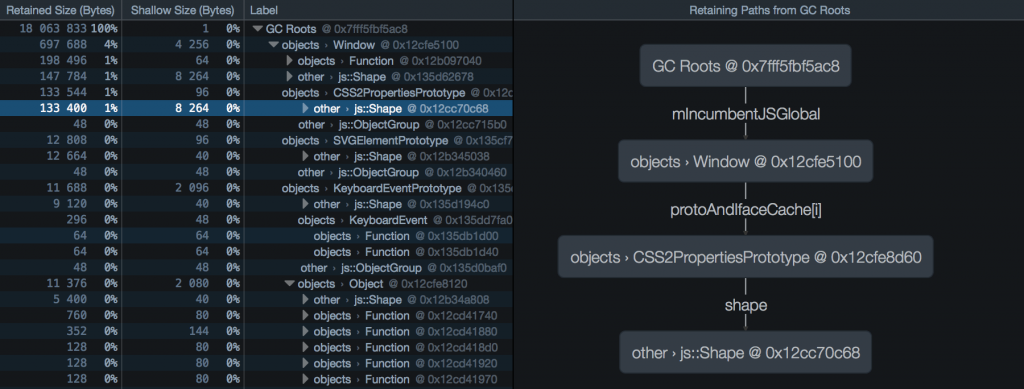
Task: Click the CSS2PropertiesPrototype graph node
Action: [x=745, y=257]
